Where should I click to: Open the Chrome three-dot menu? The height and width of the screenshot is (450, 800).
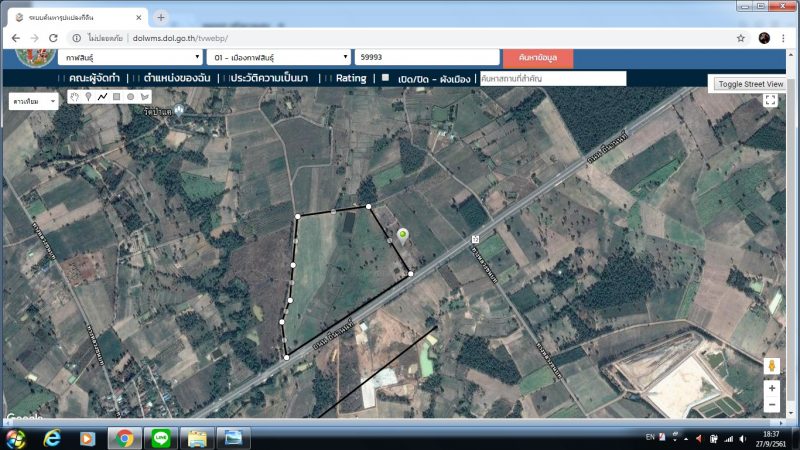pos(783,38)
